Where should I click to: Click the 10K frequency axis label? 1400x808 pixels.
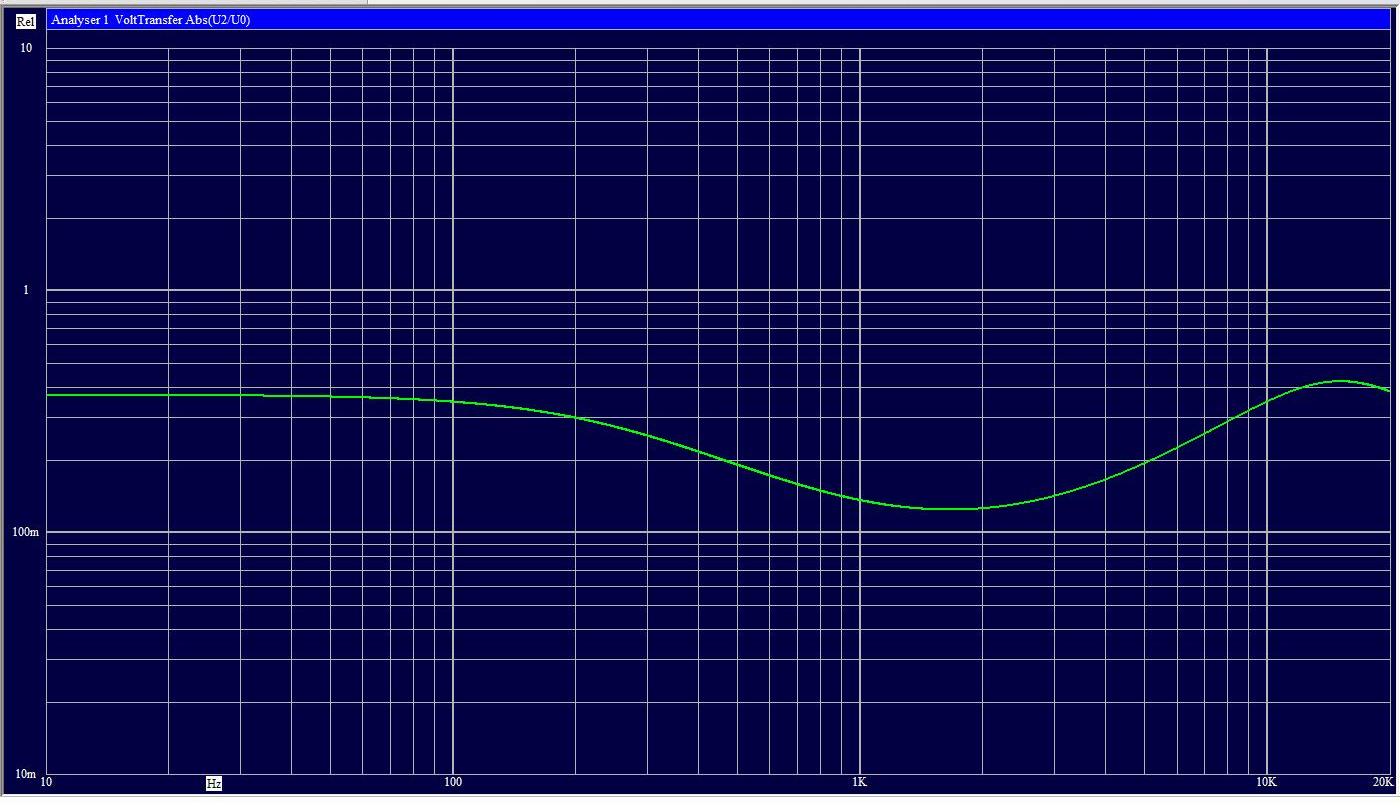[1266, 782]
